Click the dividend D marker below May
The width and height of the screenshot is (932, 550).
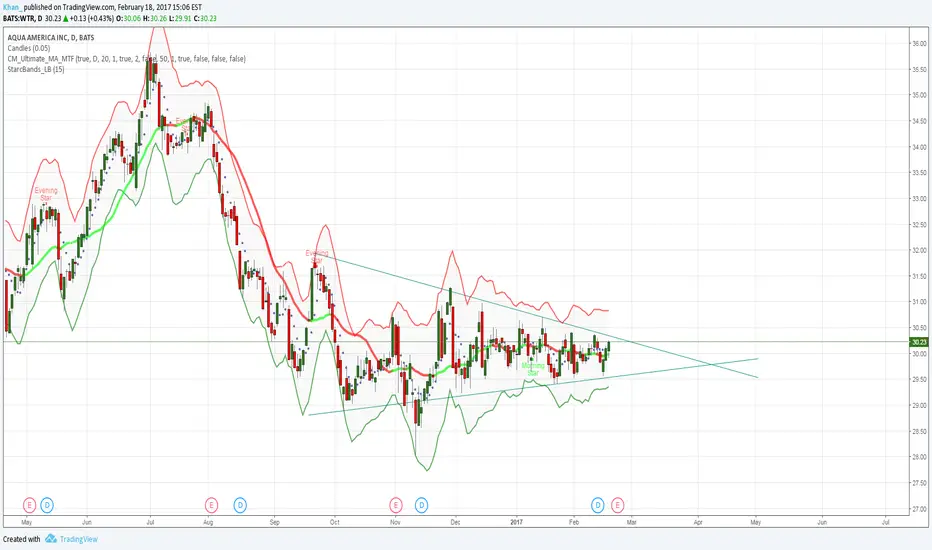point(47,505)
